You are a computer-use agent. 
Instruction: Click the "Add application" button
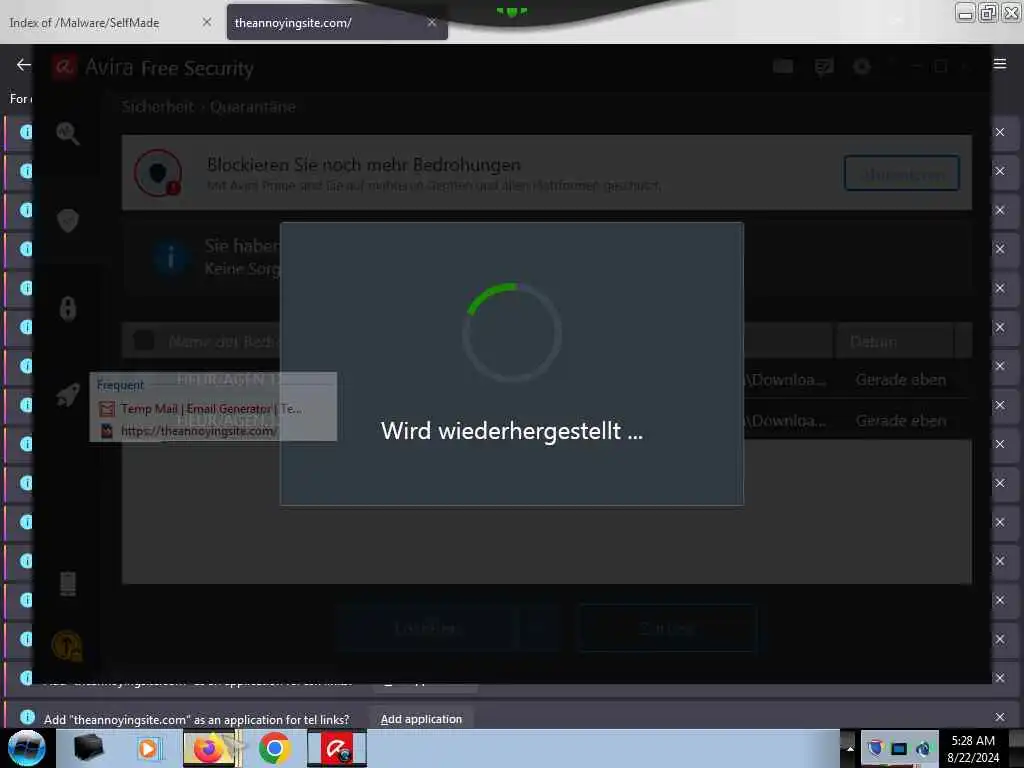coord(421,718)
